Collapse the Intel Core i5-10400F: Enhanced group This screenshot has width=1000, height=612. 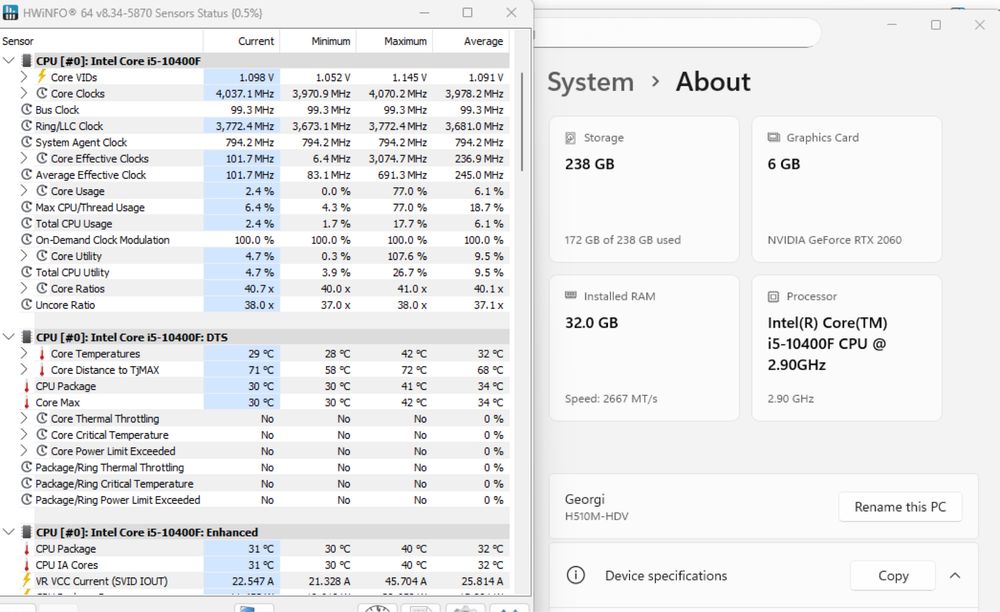point(9,532)
